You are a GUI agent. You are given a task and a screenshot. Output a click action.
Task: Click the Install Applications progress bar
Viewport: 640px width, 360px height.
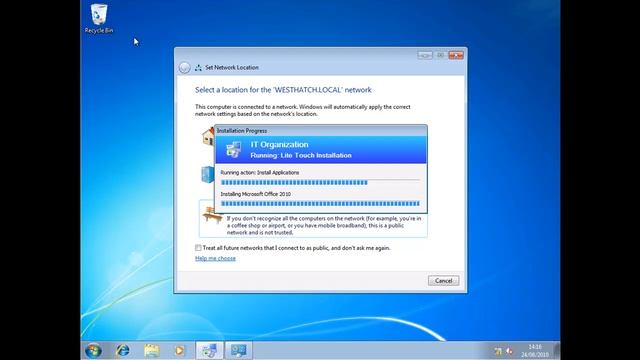pyautogui.click(x=320, y=183)
